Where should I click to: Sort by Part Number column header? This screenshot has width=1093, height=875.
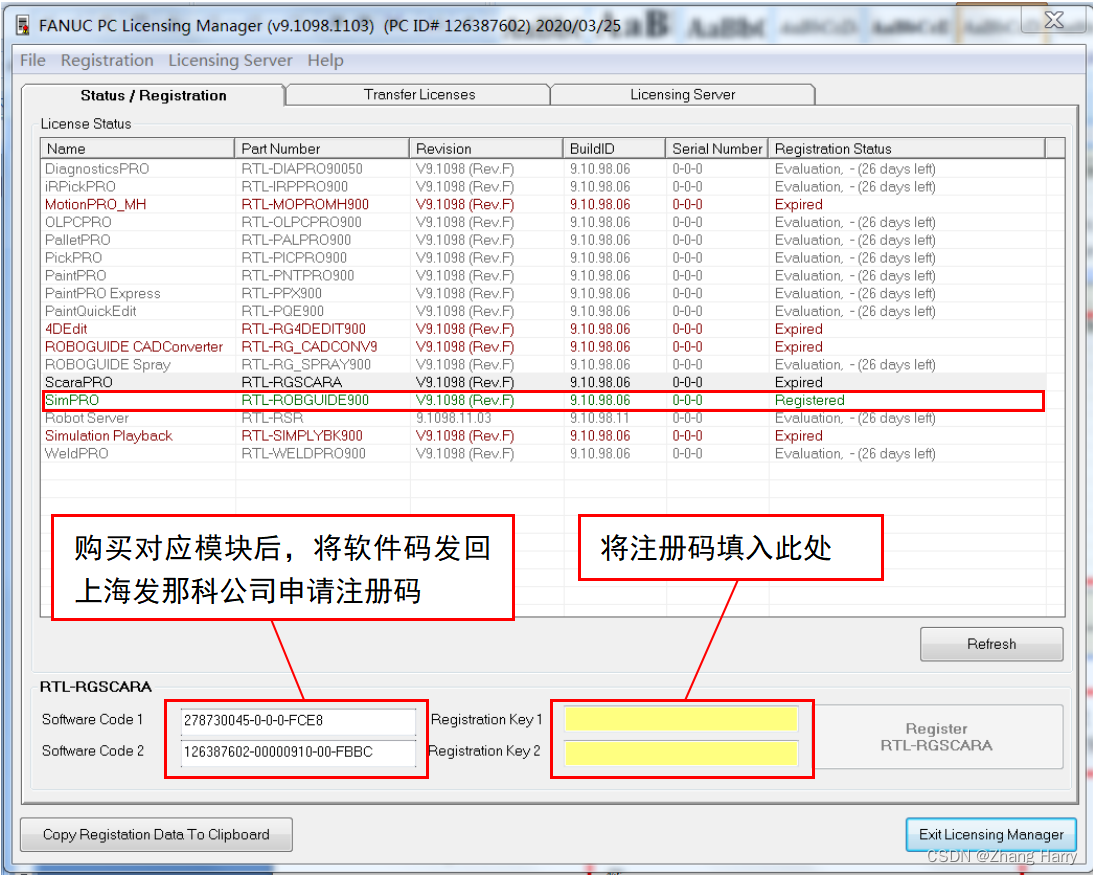coord(321,149)
